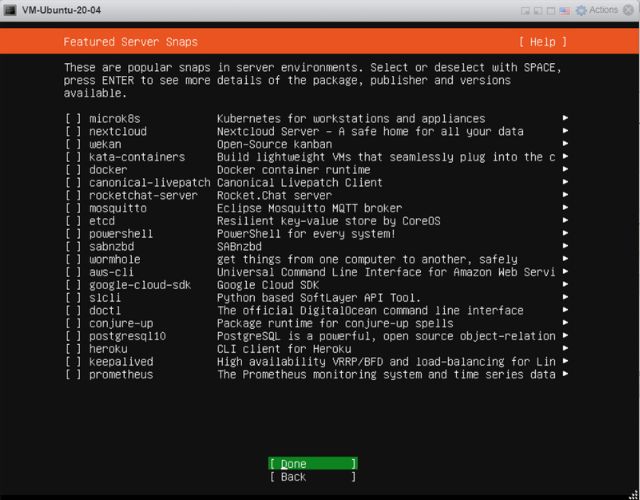This screenshot has width=640, height=500.
Task: Click 'Python based SoftLayer API Tool.' text
Action: click(x=319, y=298)
